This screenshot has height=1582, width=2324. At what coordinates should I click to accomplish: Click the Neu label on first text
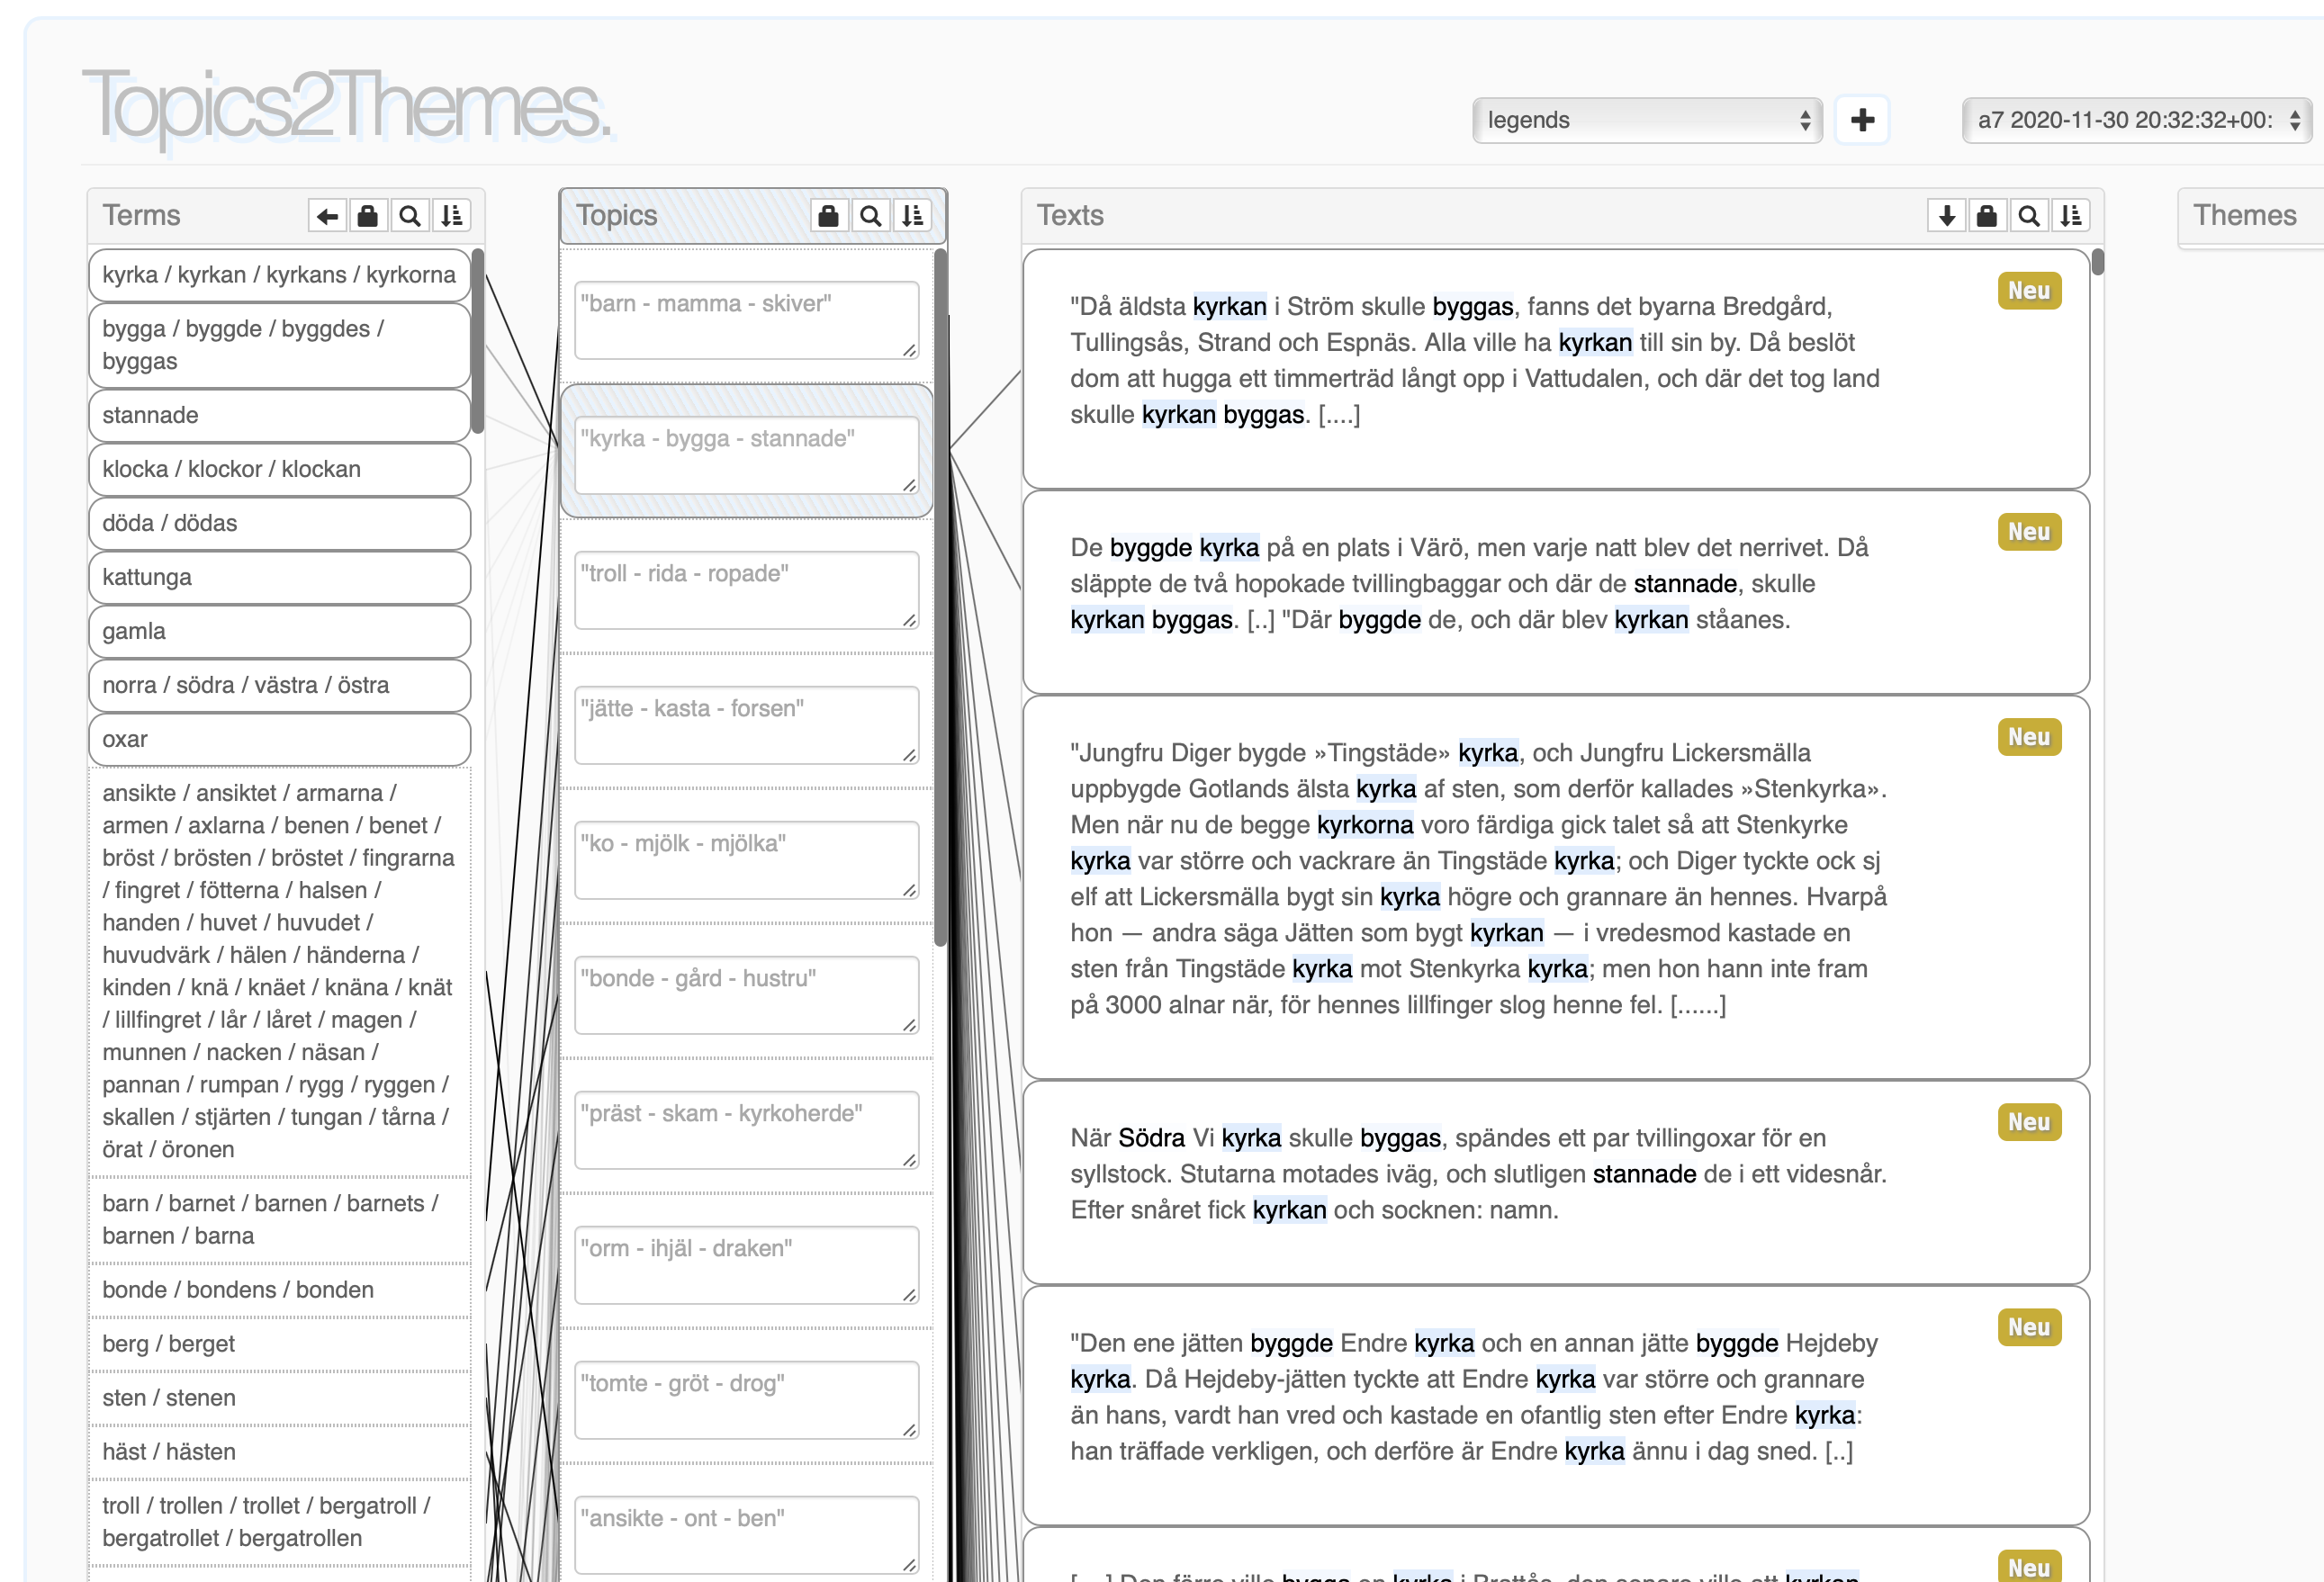[x=2029, y=291]
